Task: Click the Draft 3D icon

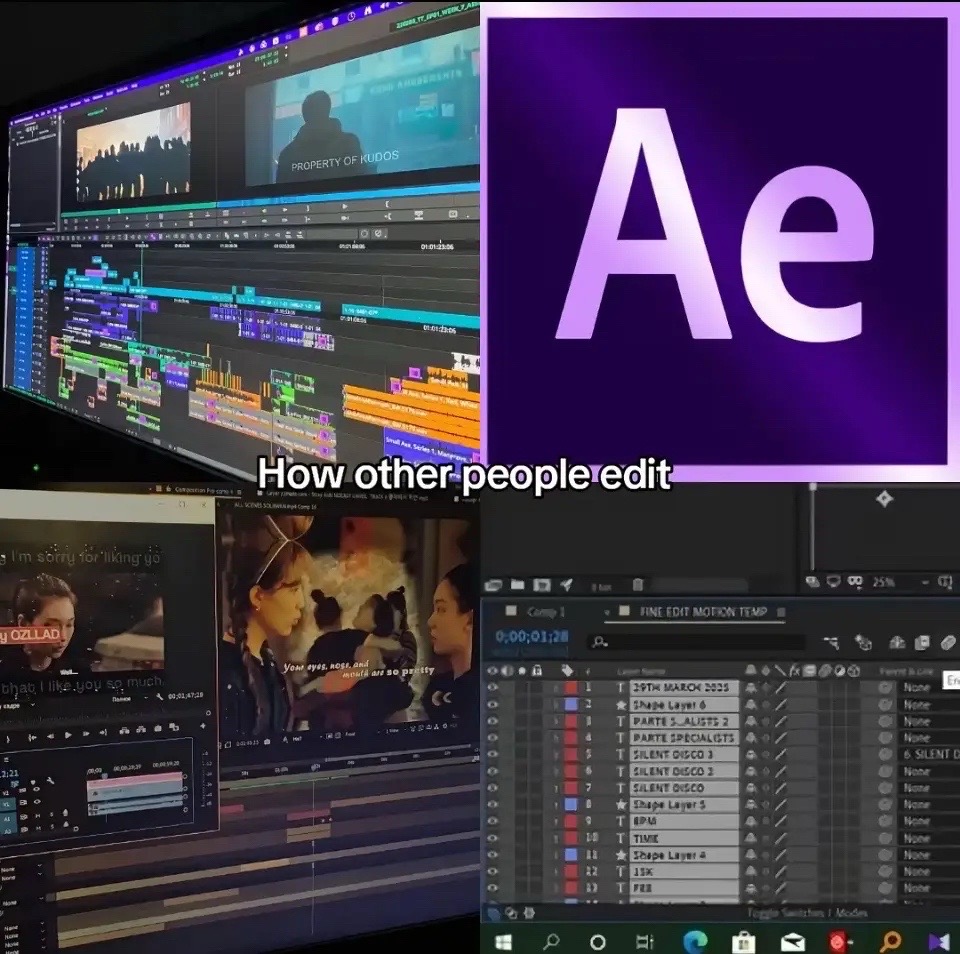Action: coord(863,642)
